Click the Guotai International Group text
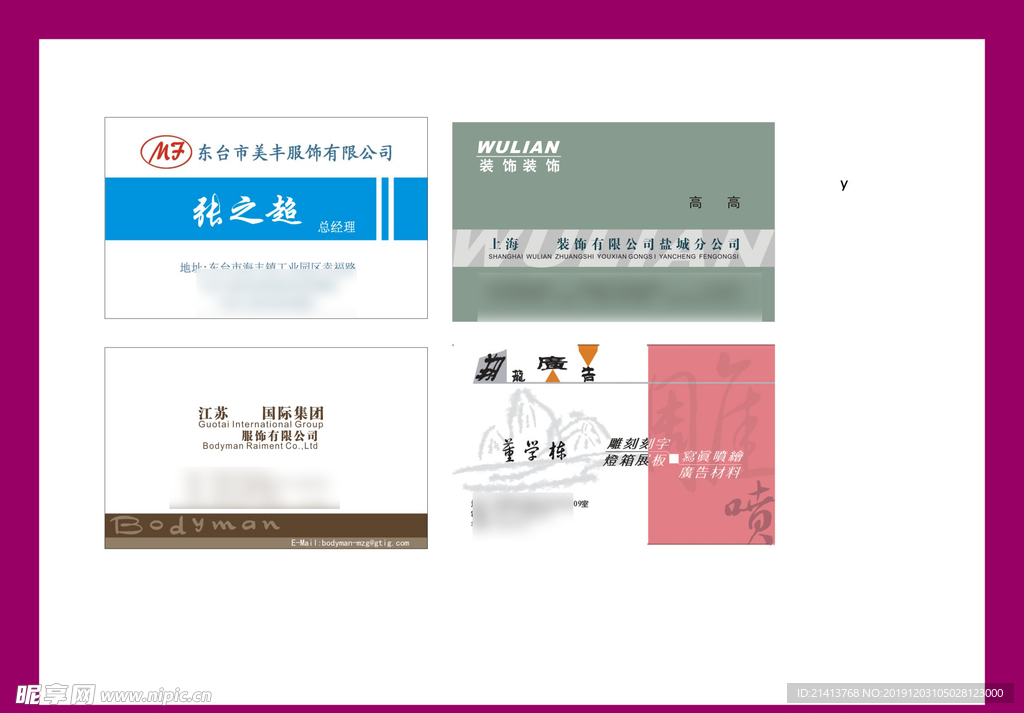 [x=260, y=425]
